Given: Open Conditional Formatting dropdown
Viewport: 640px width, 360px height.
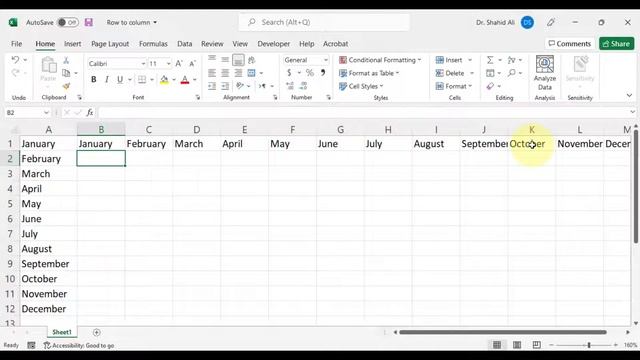Looking at the screenshot, I should pos(380,60).
